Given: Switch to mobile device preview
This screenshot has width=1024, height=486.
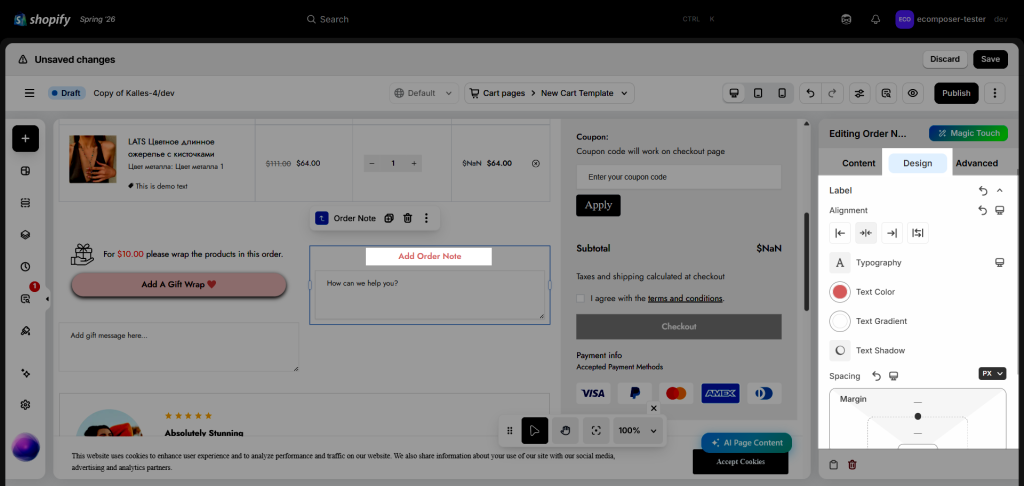Looking at the screenshot, I should pos(782,93).
